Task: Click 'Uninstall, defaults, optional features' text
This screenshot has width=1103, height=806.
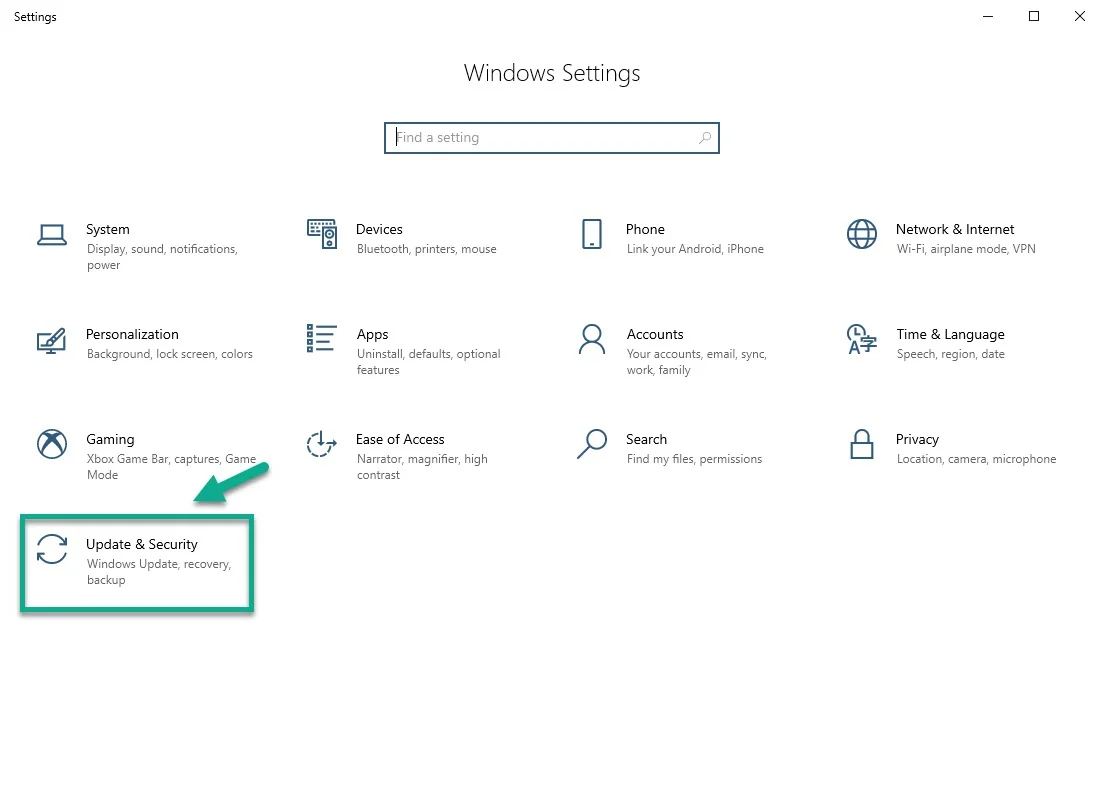Action: 428,362
